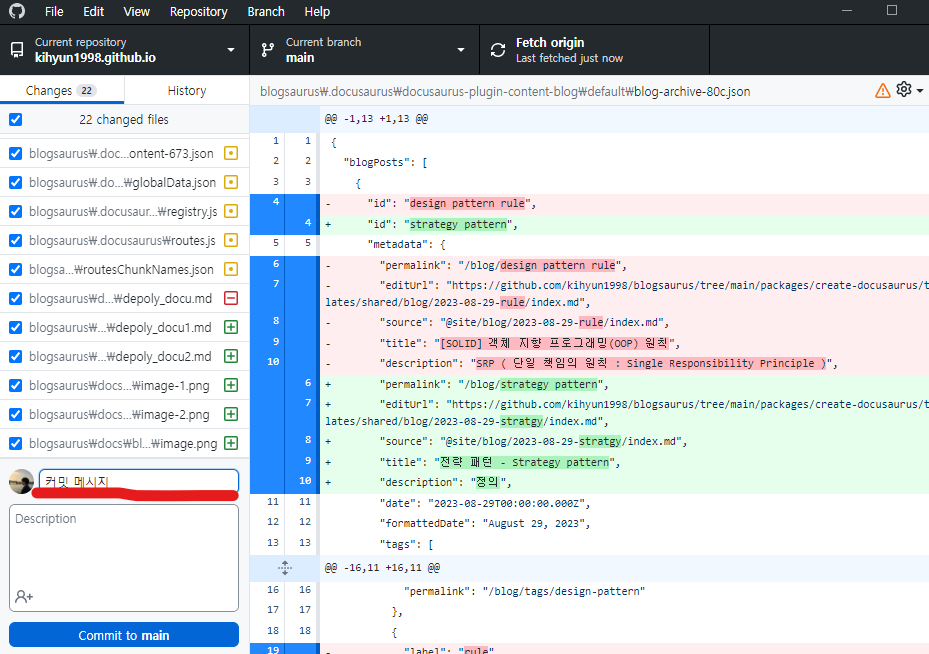Uncheck the image-1.png file checkbox
Viewport: 929px width, 654px height.
pyautogui.click(x=15, y=386)
